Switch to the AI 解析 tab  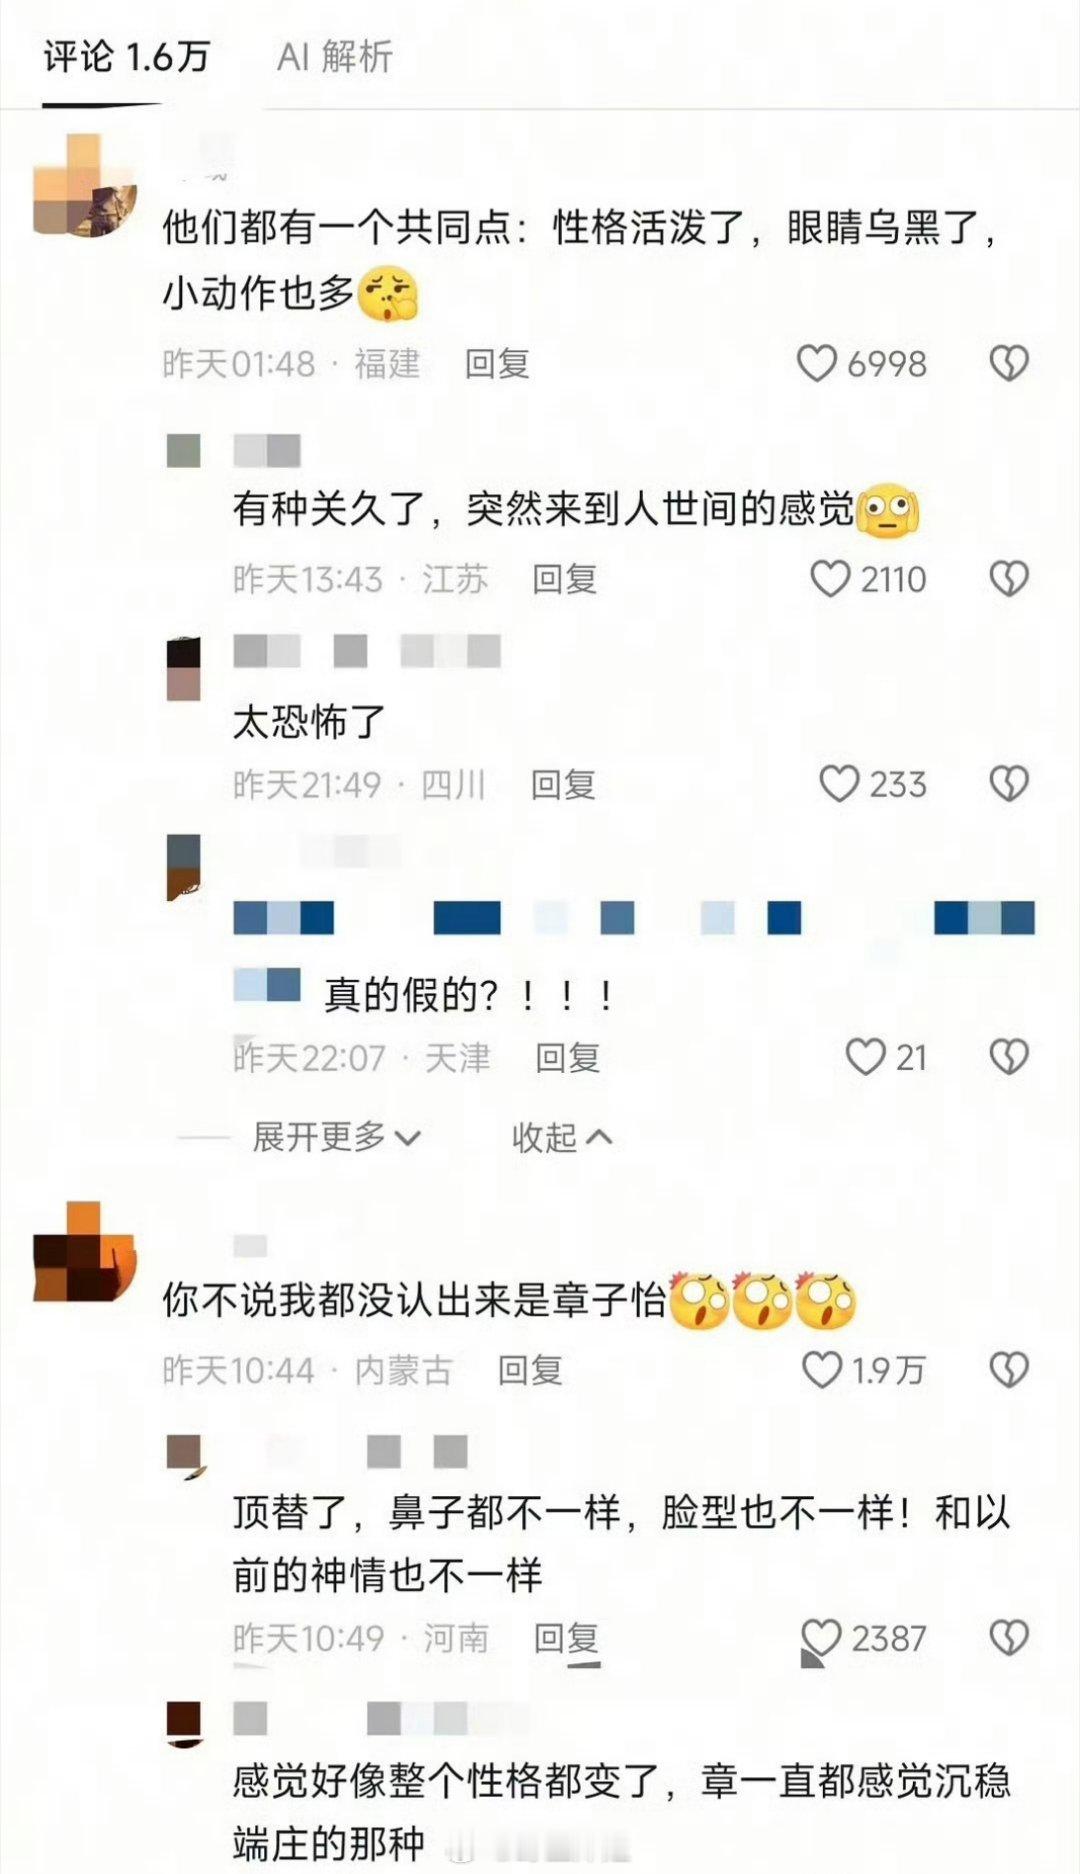(334, 57)
